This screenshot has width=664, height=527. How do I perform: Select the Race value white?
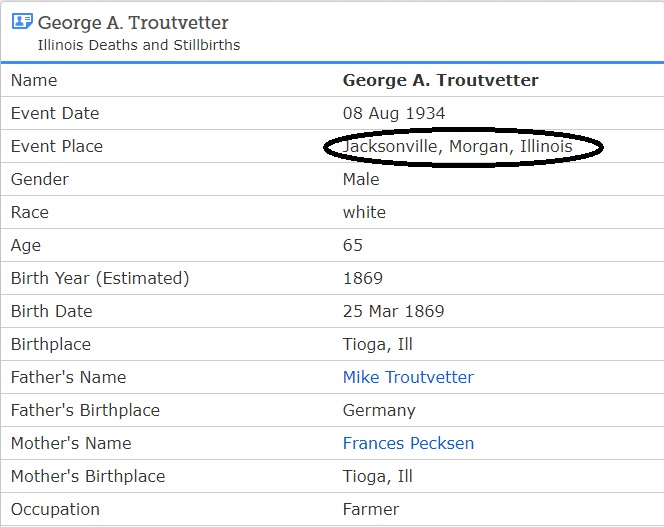364,212
